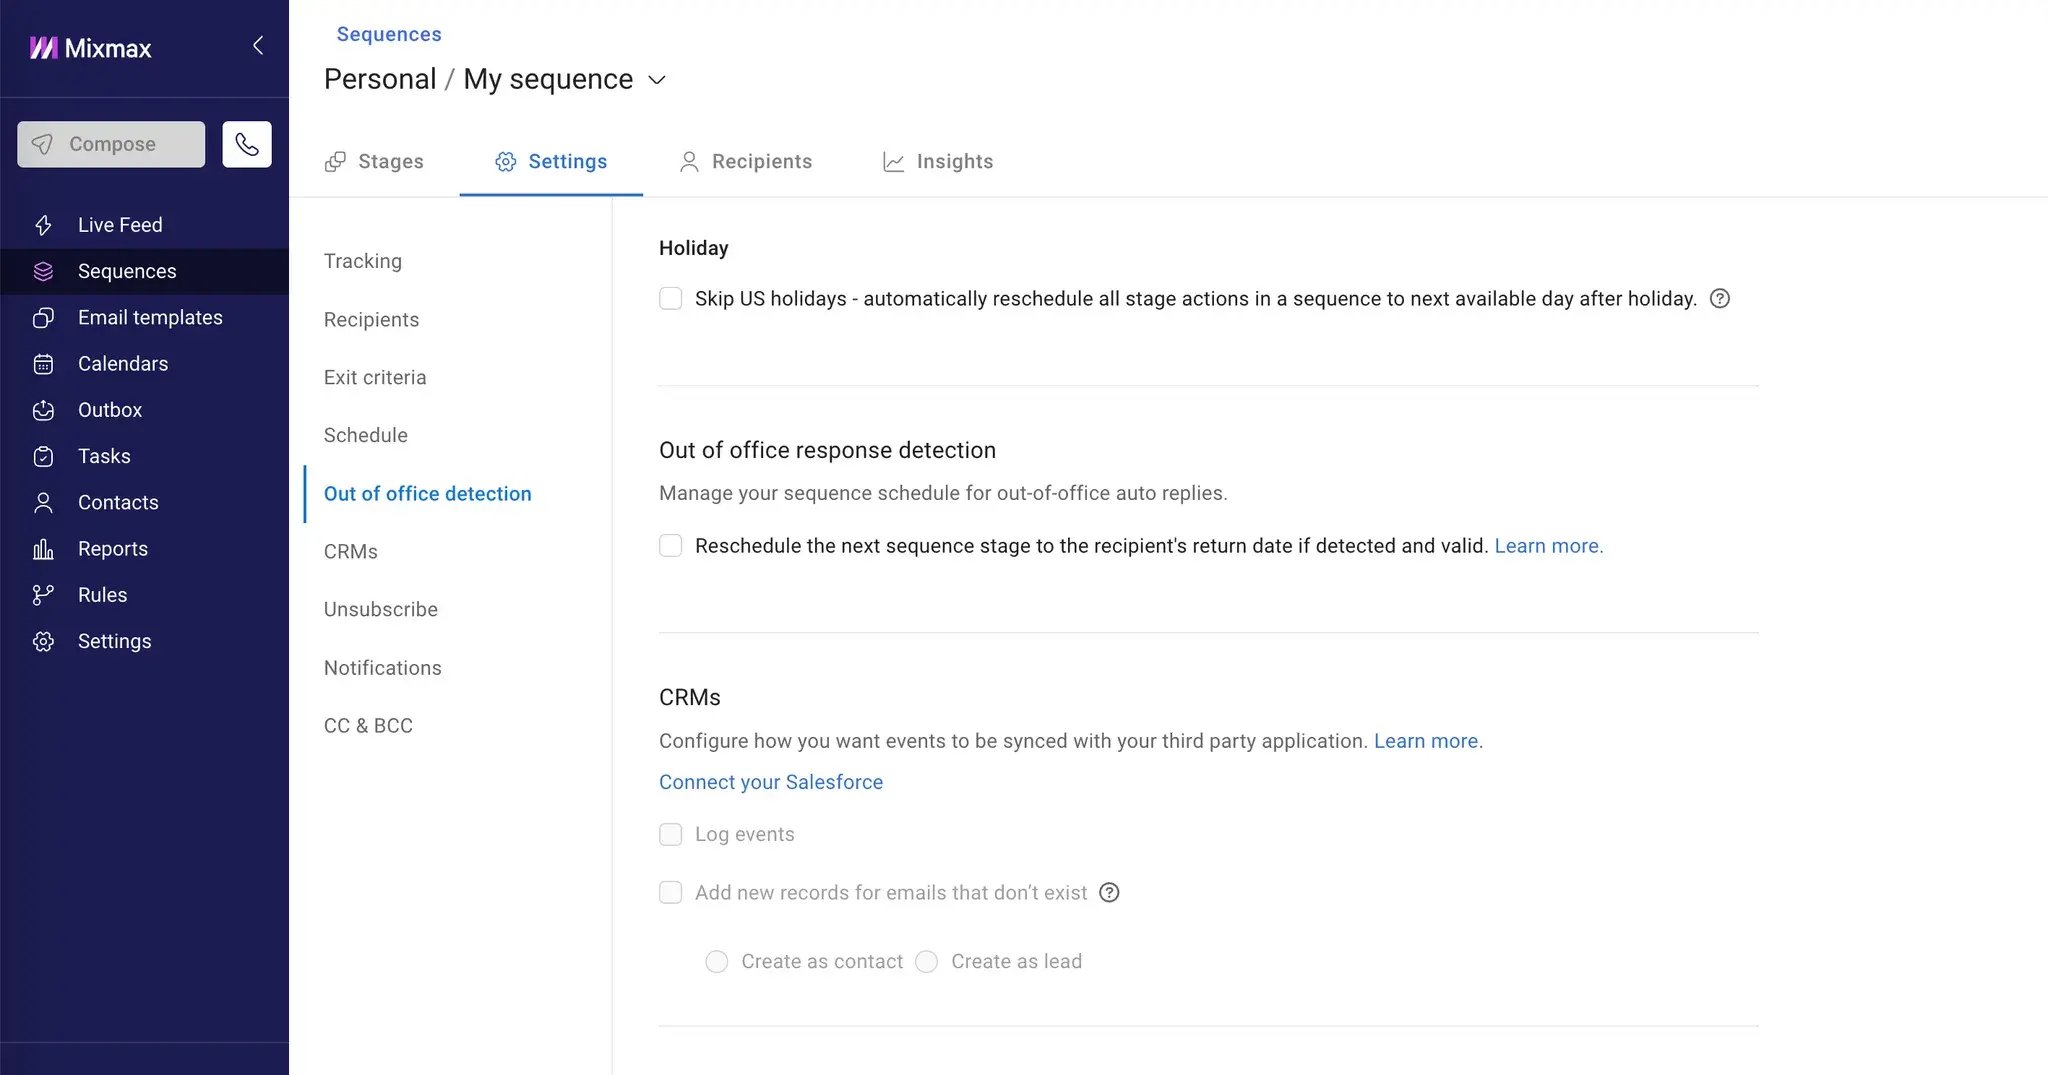Screen dimensions: 2048x1075
Task: Select the Create as lead radio button
Action: (927, 962)
